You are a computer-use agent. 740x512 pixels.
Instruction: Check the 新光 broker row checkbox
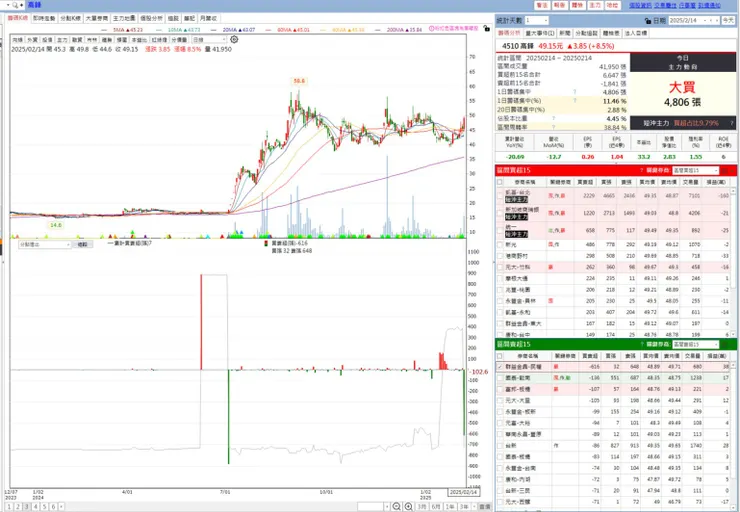(x=500, y=245)
